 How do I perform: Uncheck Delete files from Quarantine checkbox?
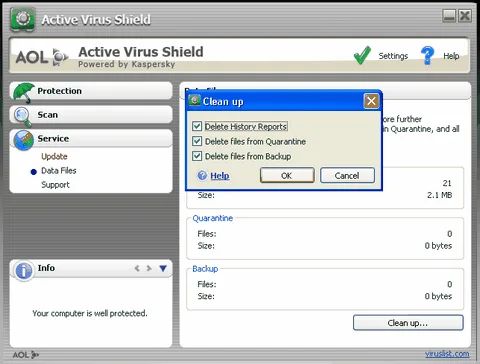tap(197, 141)
